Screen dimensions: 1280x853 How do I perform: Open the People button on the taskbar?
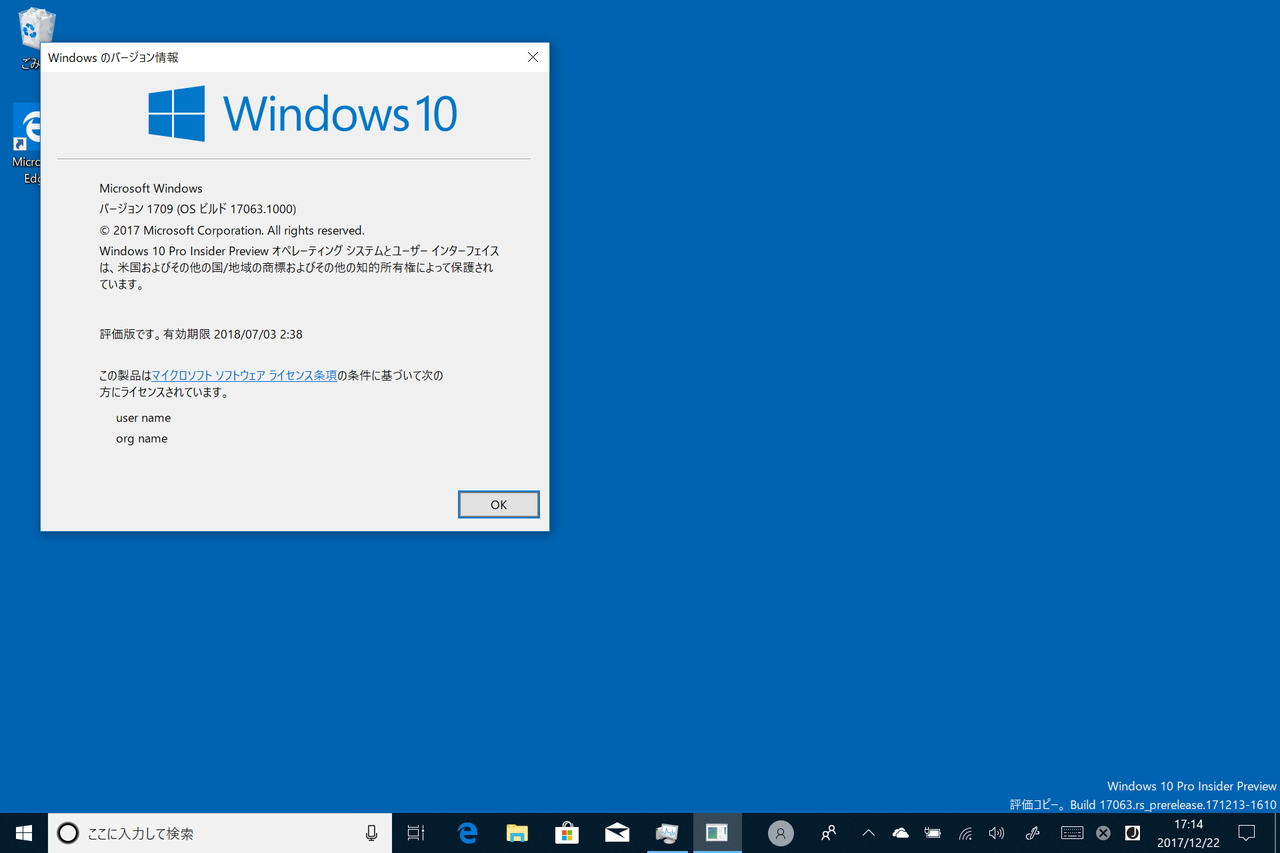(828, 833)
